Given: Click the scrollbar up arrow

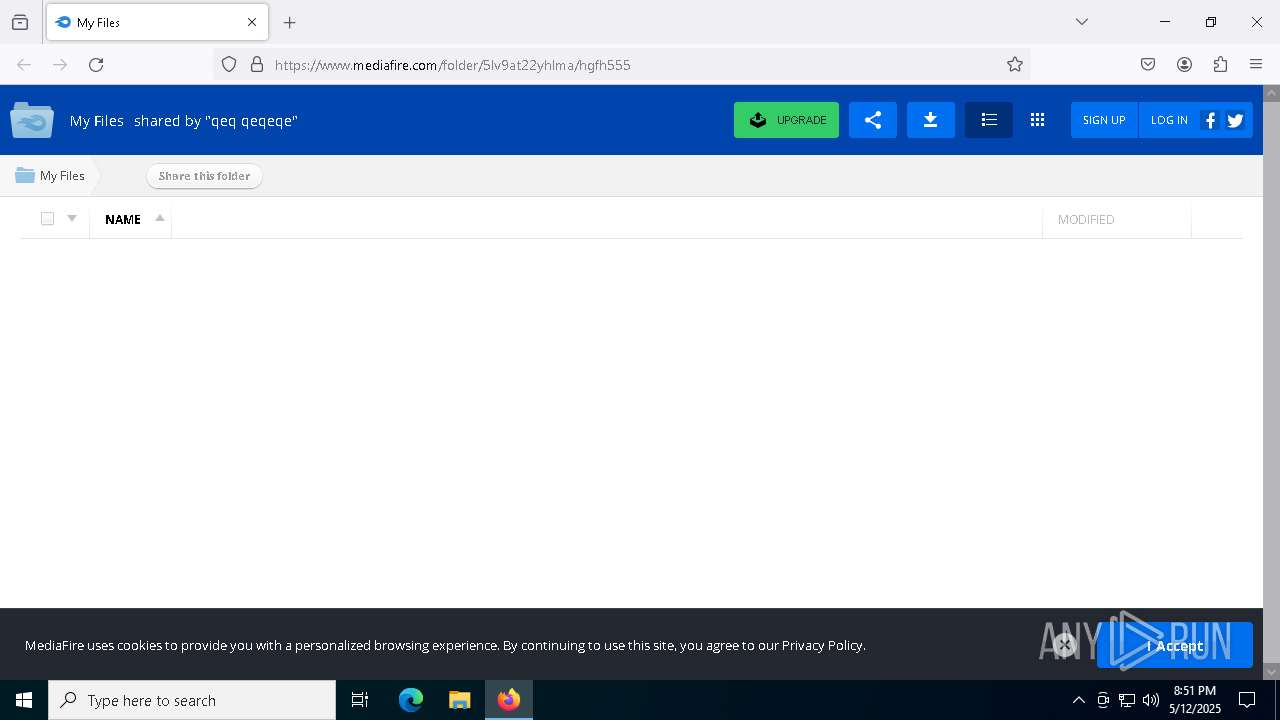Looking at the screenshot, I should point(1271,93).
